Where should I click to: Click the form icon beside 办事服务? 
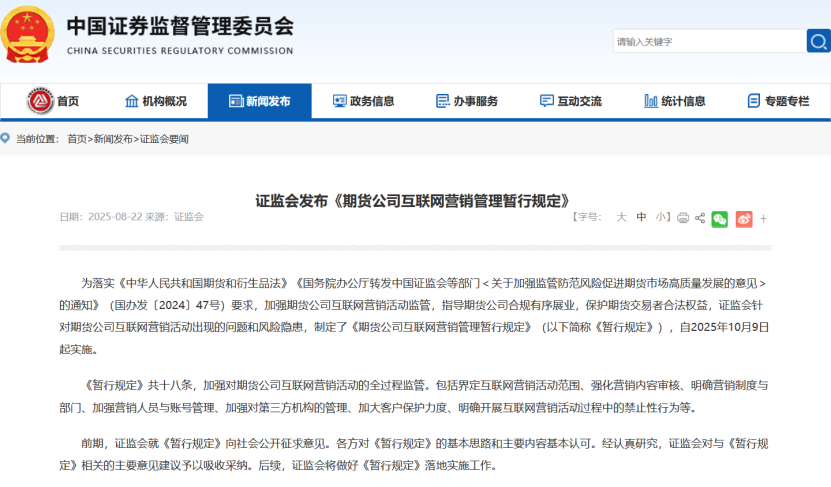click(443, 101)
